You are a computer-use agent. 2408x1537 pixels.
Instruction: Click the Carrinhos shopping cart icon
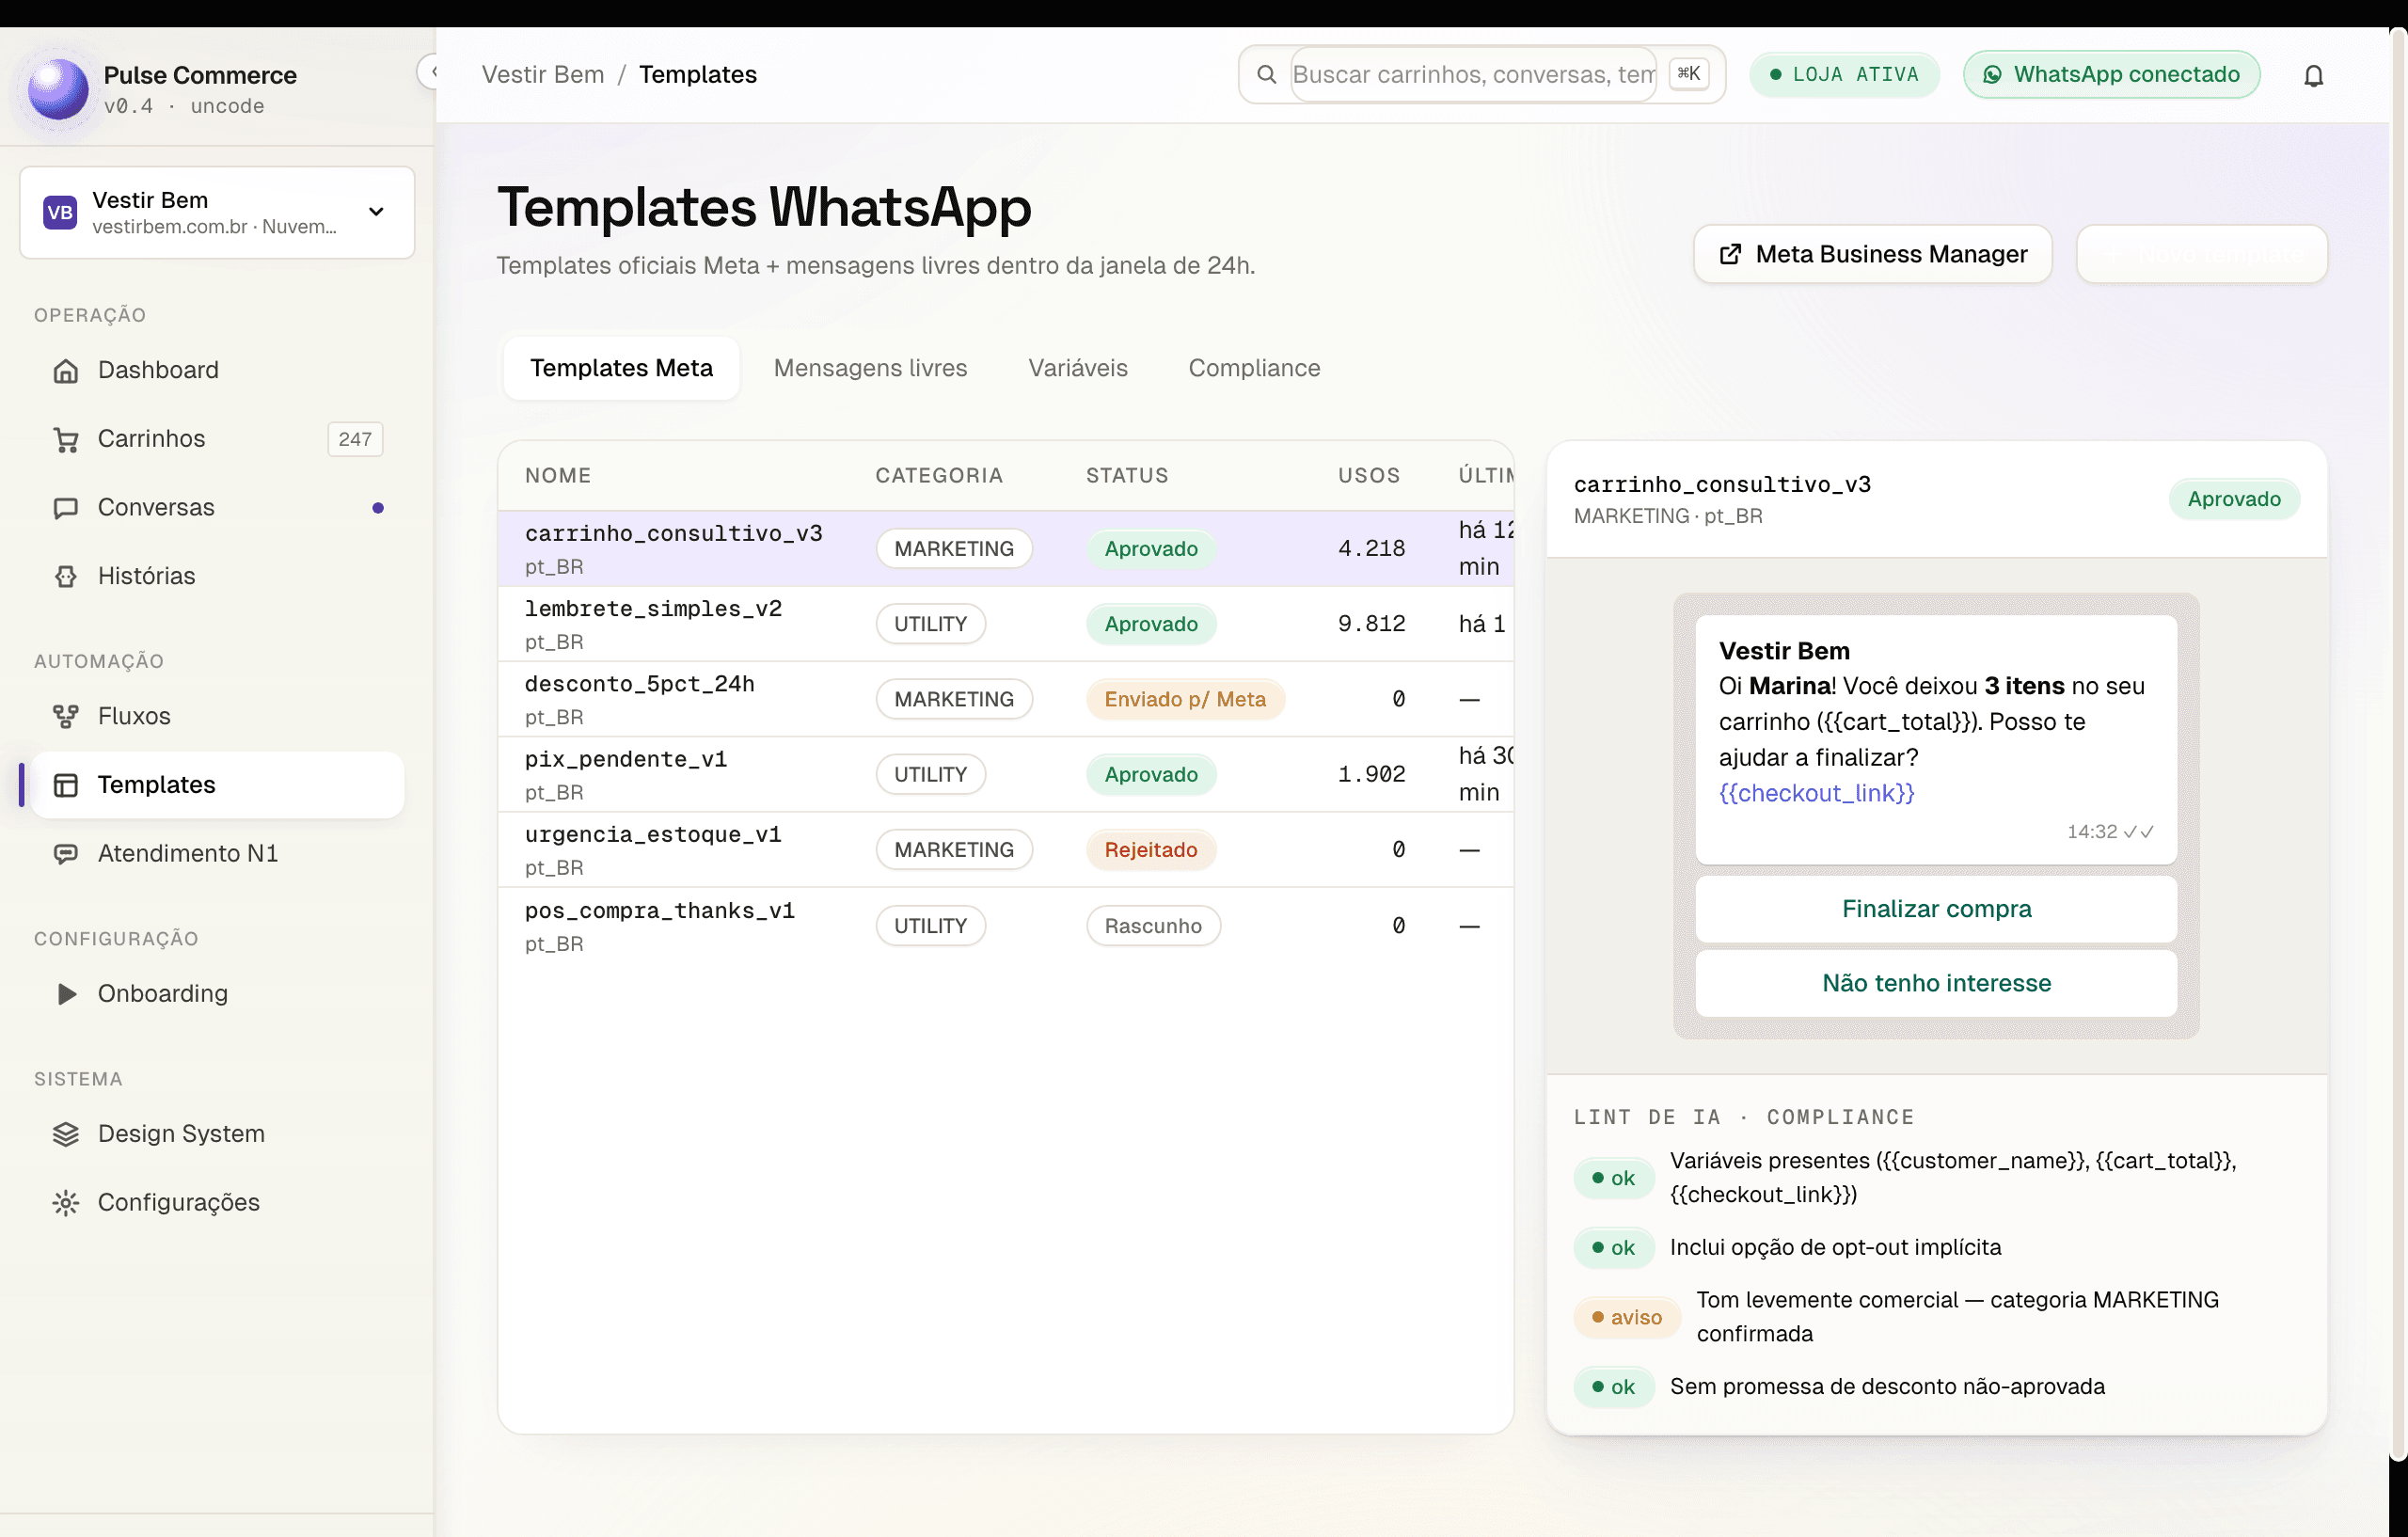click(x=66, y=439)
